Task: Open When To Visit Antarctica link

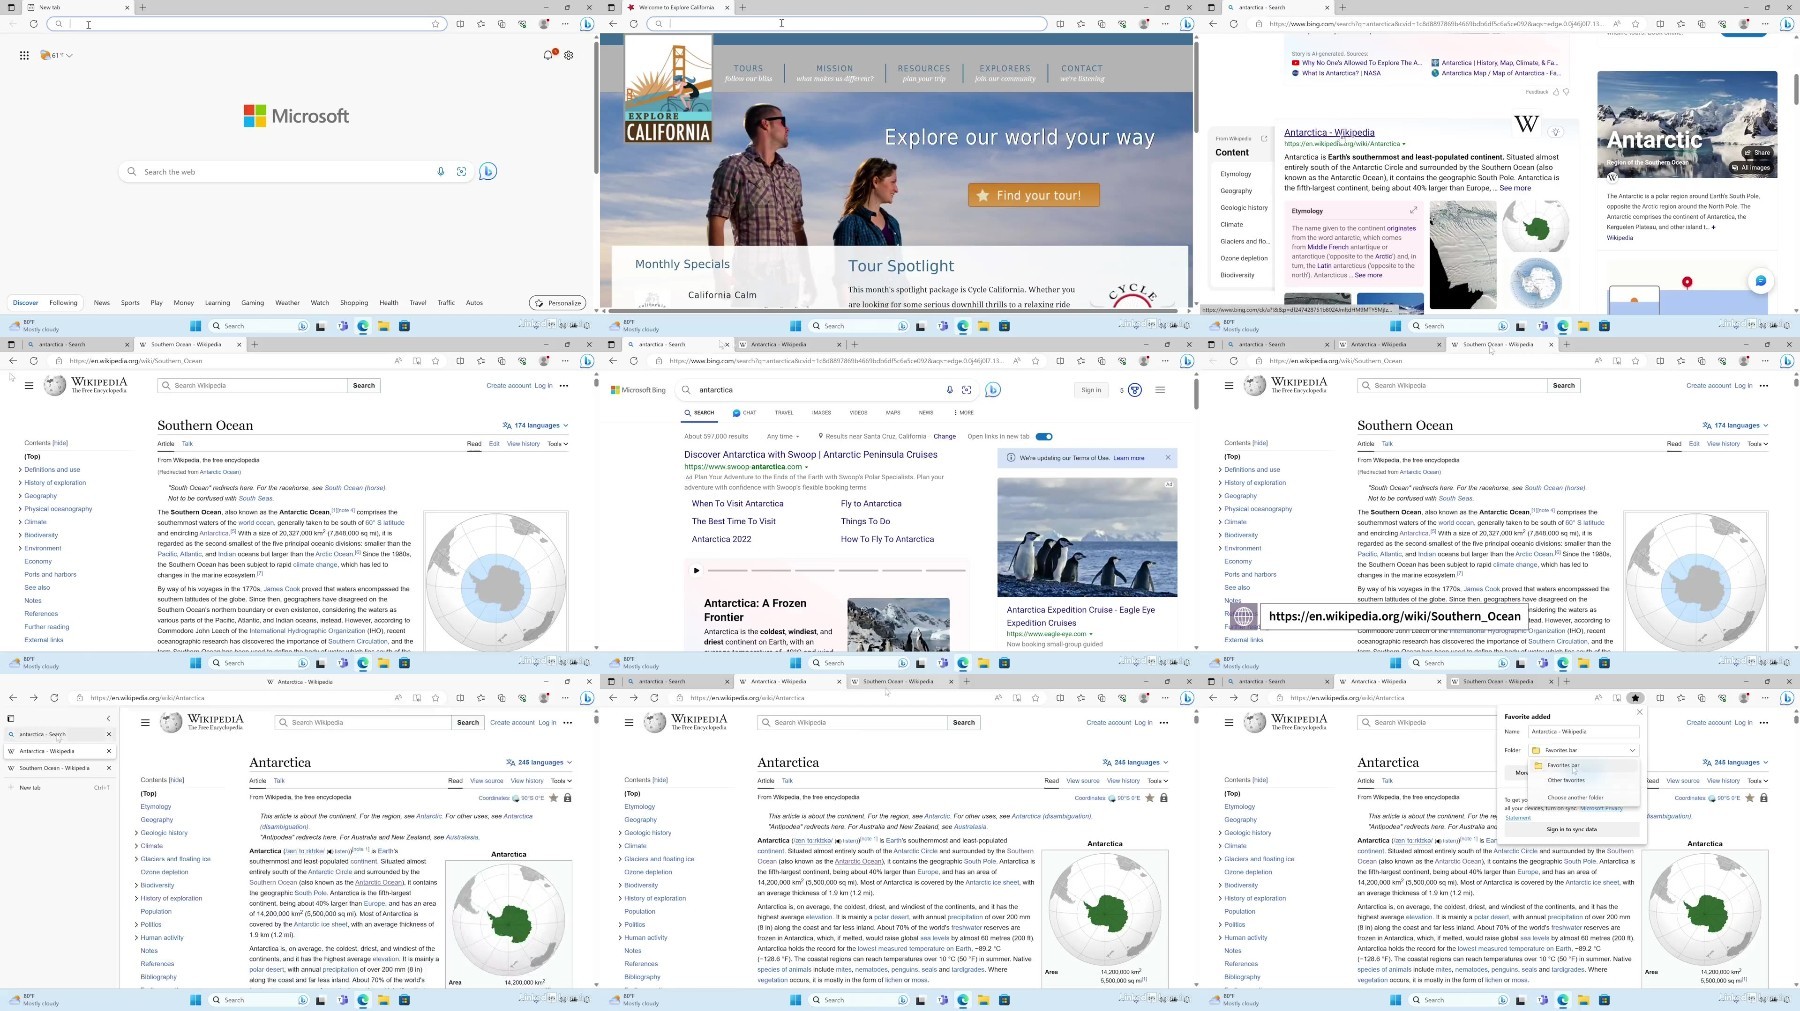Action: click(x=738, y=504)
